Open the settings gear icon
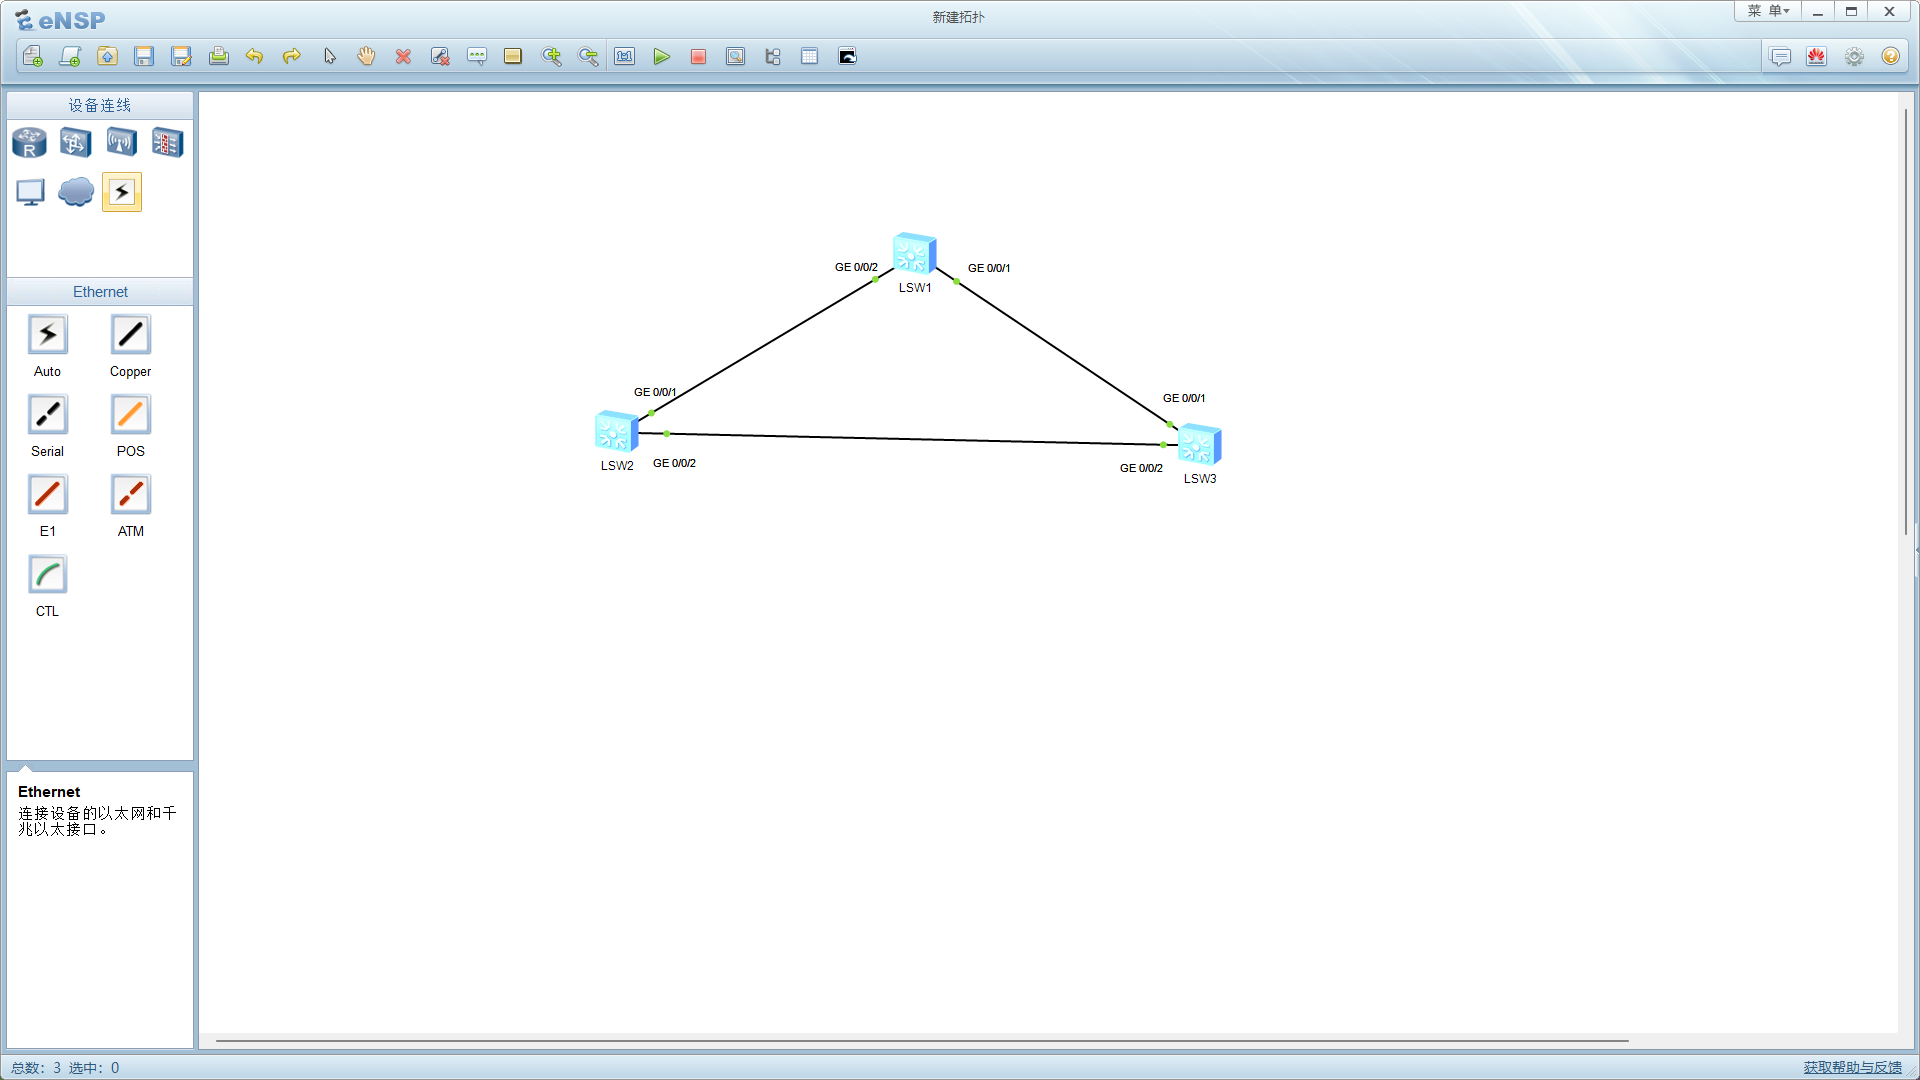Screen dimensions: 1920x1080 click(x=1854, y=57)
